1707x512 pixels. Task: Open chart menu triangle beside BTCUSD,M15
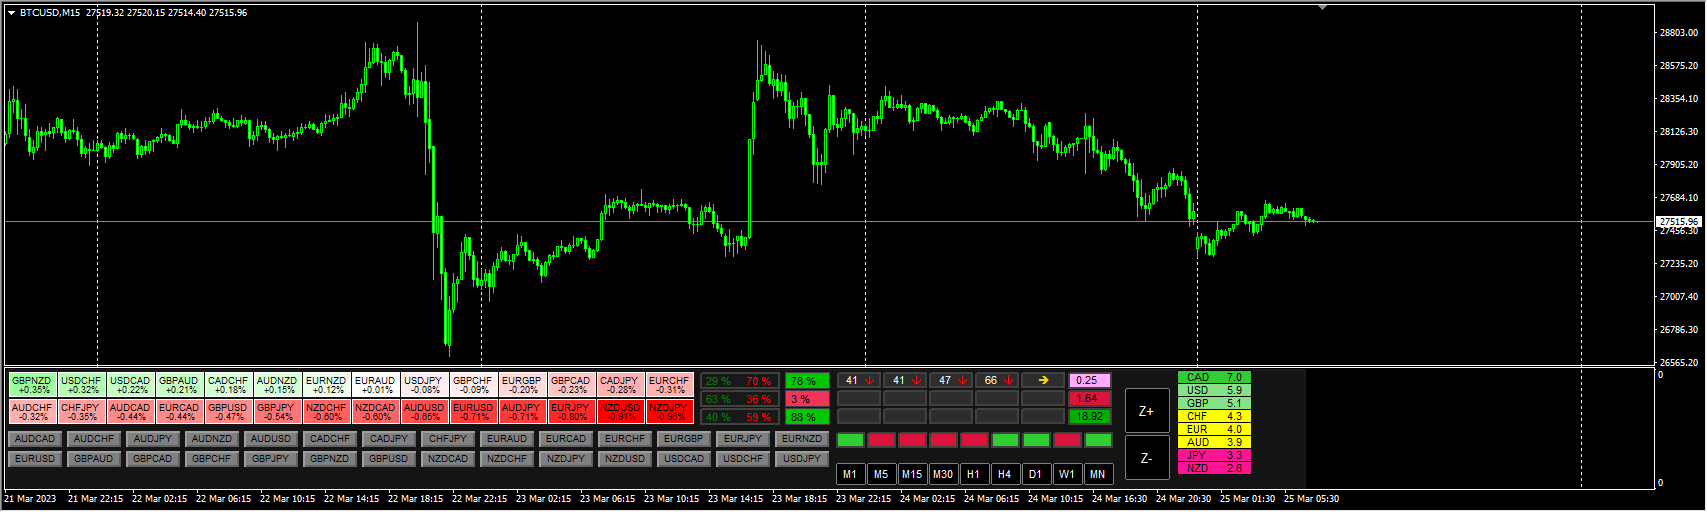click(11, 13)
